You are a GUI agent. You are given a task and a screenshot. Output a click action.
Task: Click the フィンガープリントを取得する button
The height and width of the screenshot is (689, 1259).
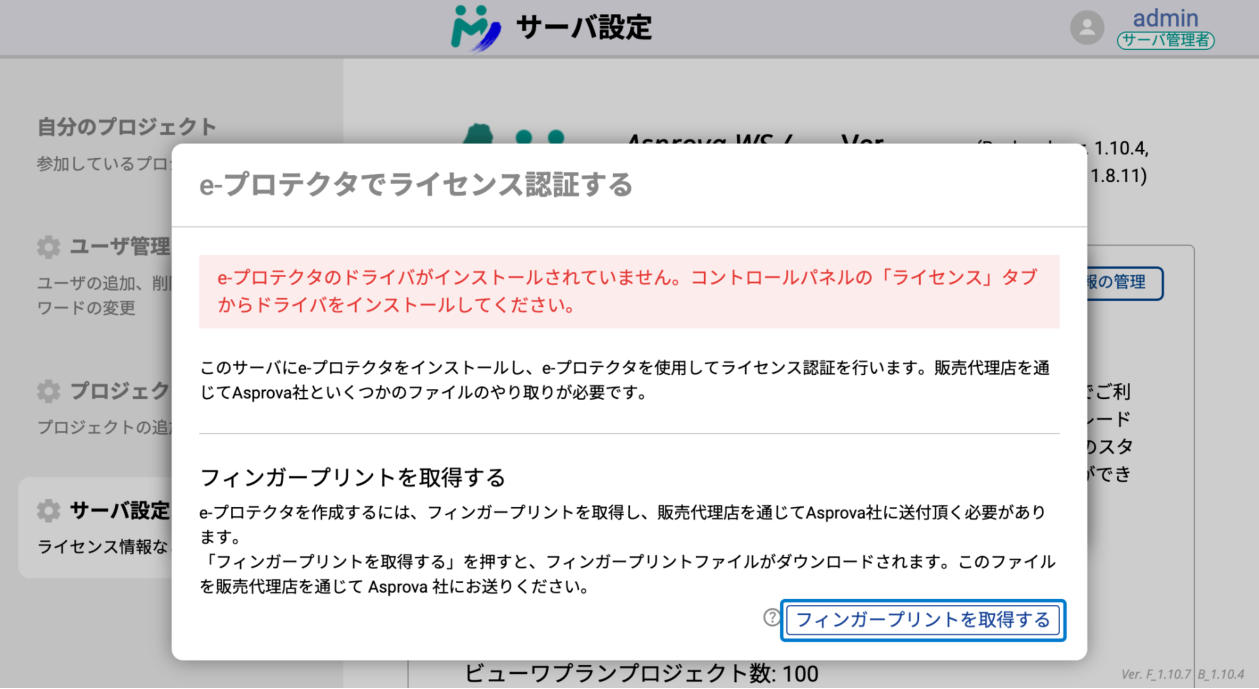point(923,620)
